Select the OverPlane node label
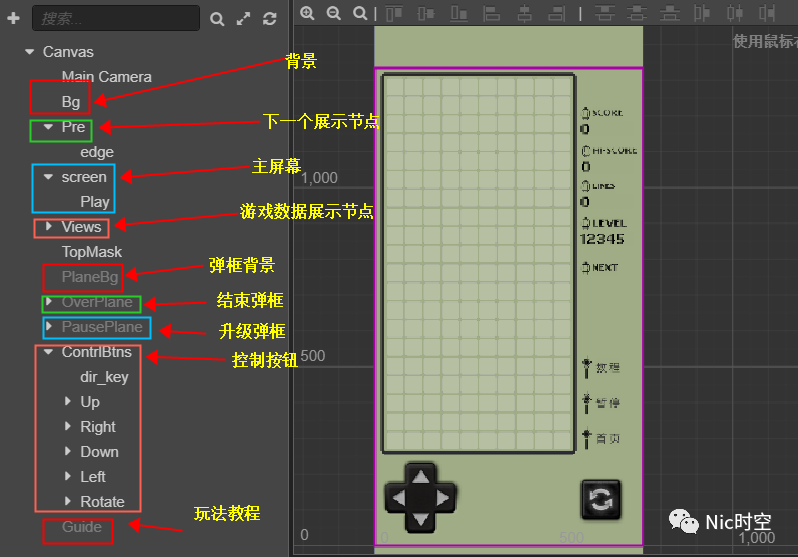Image resolution: width=798 pixels, height=557 pixels. point(97,302)
